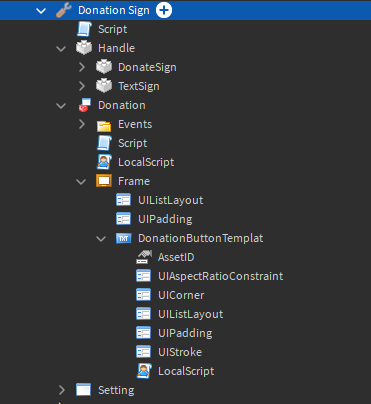
Task: Click the UICorner icon
Action: pos(143,295)
